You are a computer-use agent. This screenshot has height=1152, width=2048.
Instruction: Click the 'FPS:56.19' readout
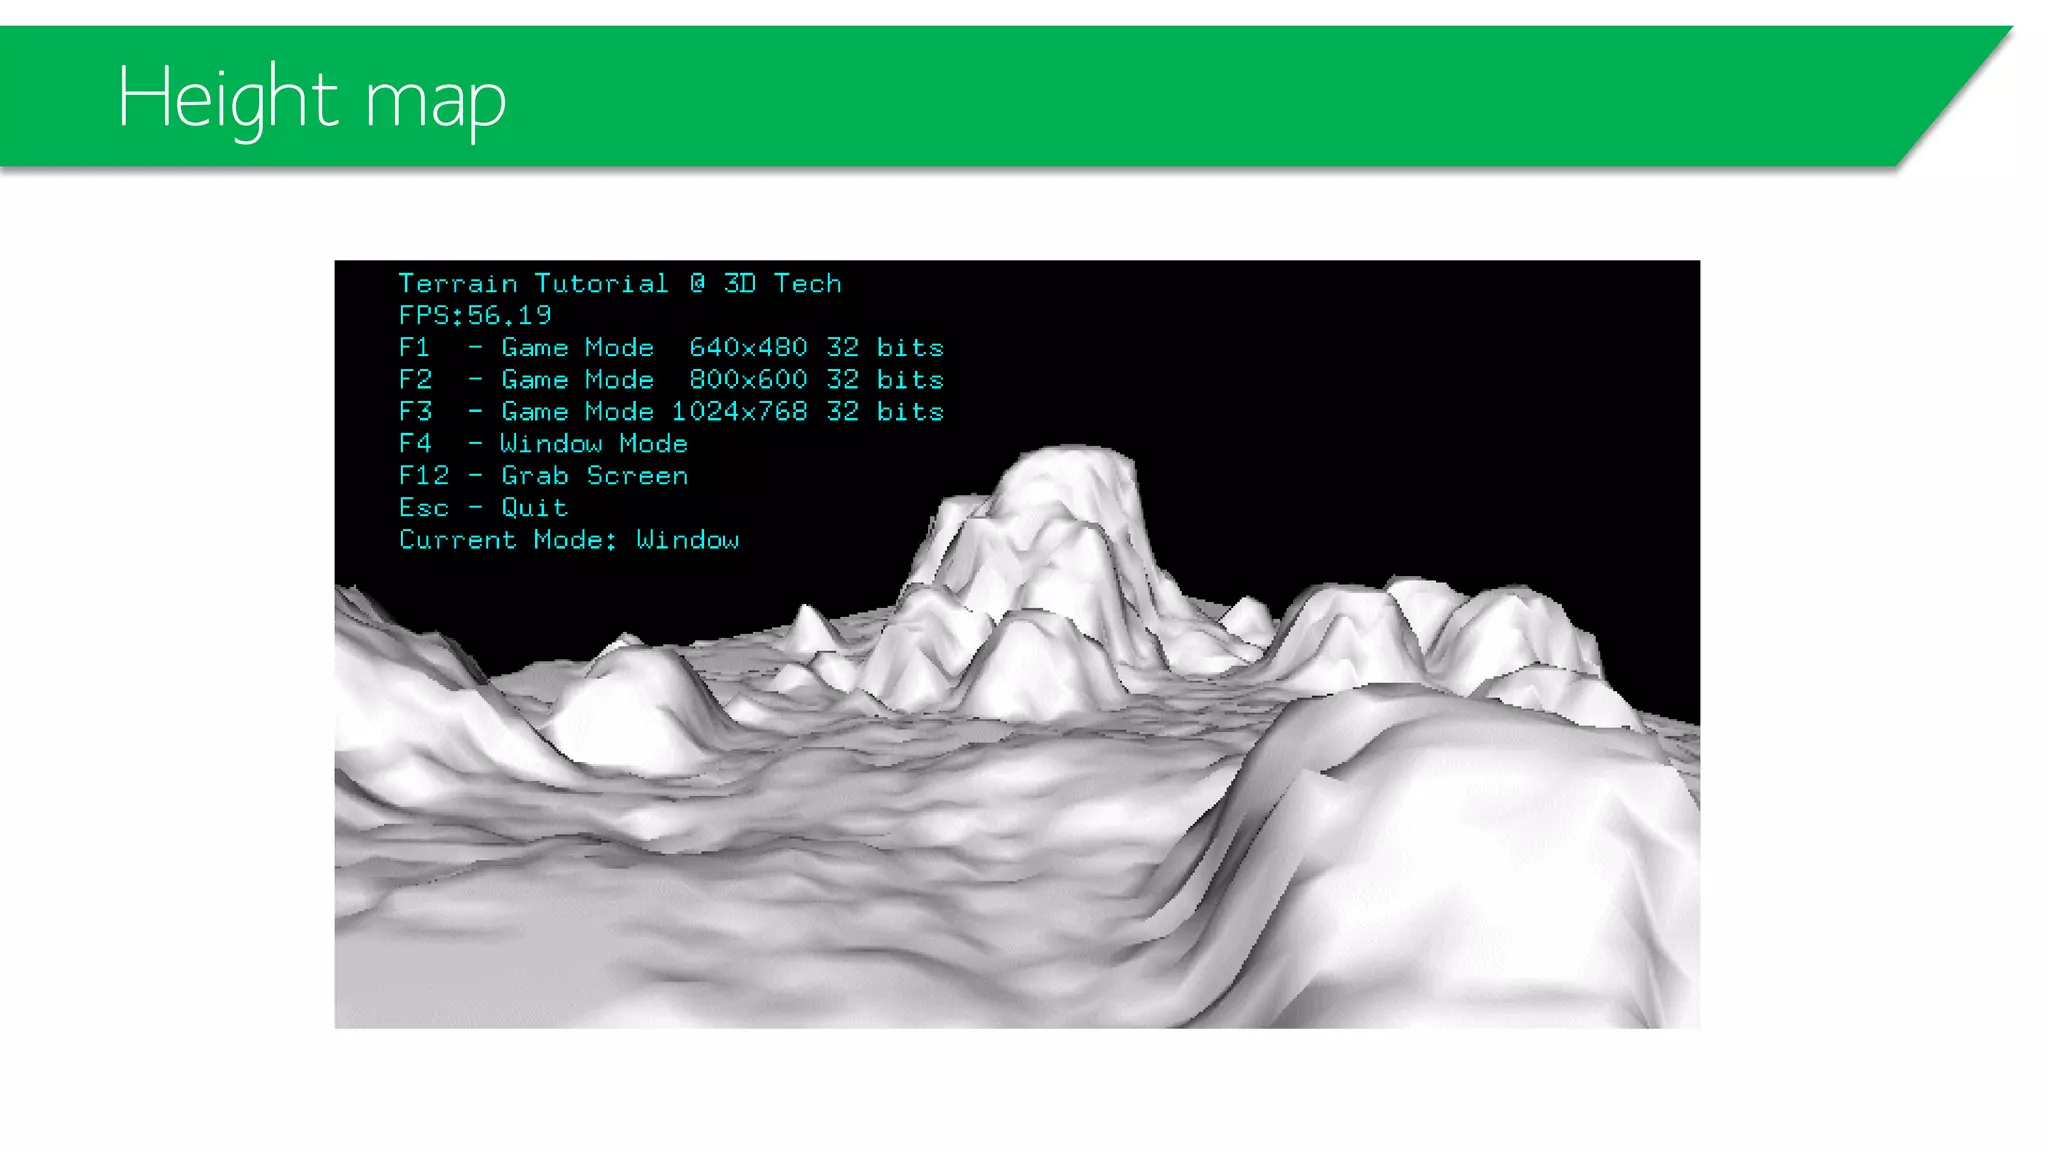[x=475, y=316]
